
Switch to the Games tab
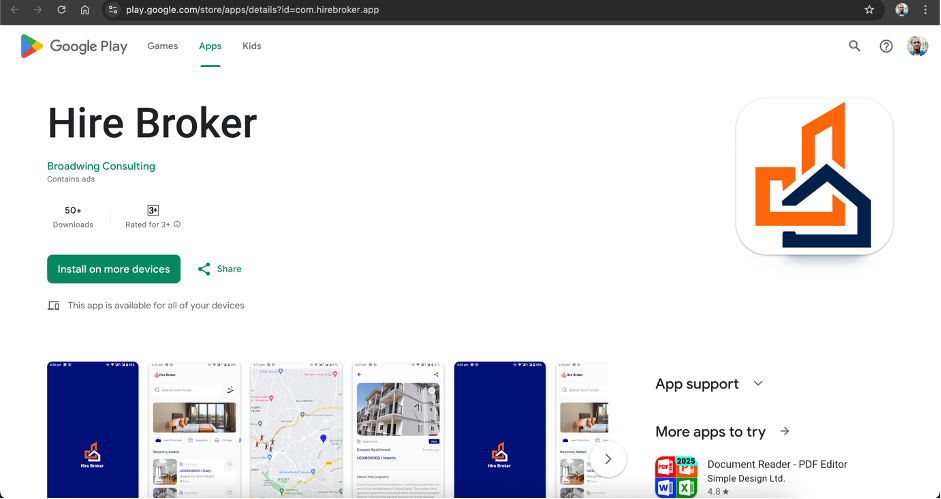tap(163, 46)
